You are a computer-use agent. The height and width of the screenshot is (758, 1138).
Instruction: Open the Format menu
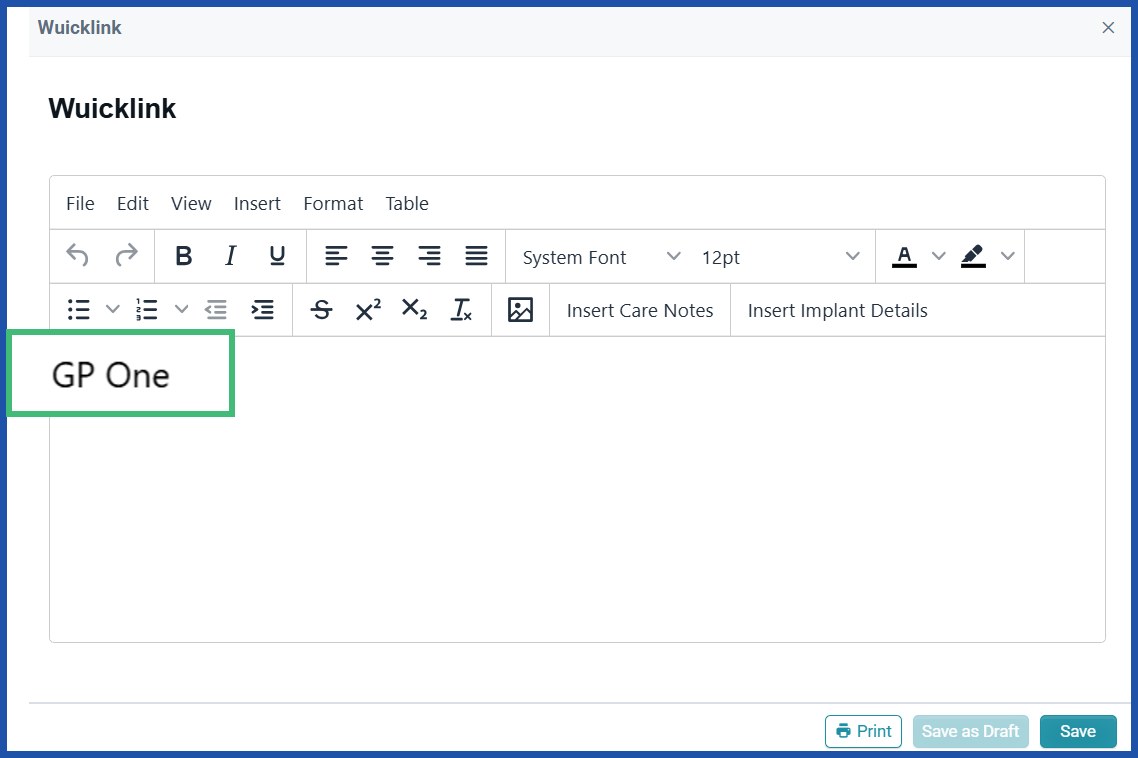click(333, 203)
